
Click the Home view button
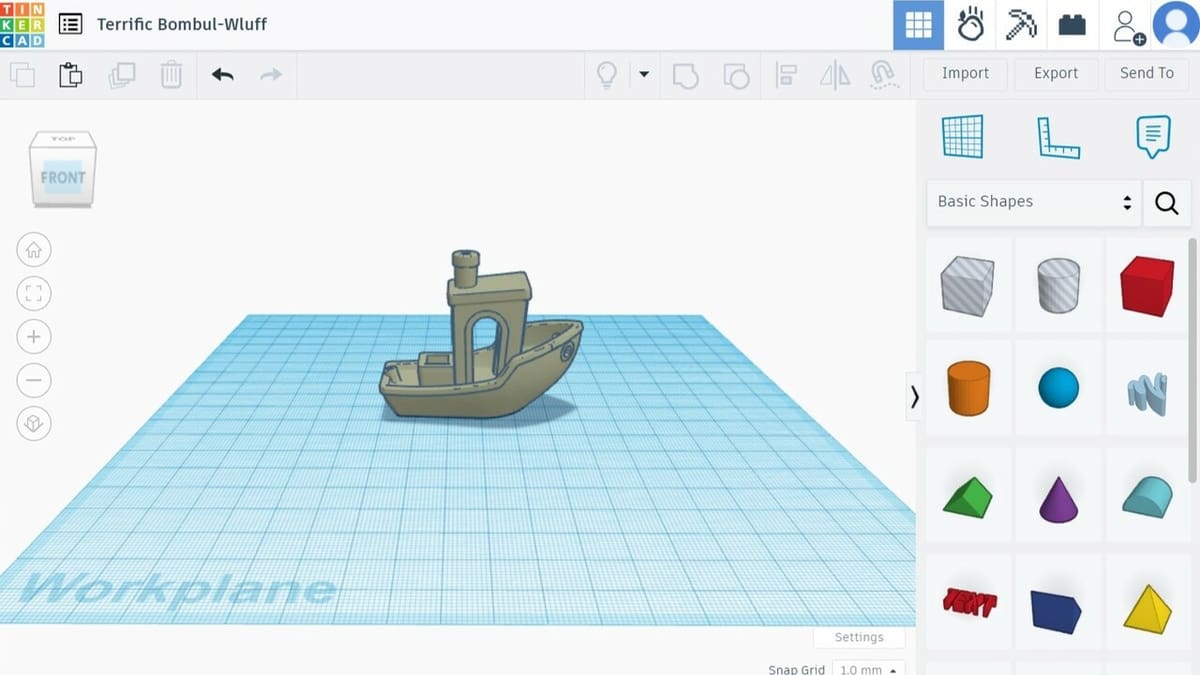click(34, 250)
